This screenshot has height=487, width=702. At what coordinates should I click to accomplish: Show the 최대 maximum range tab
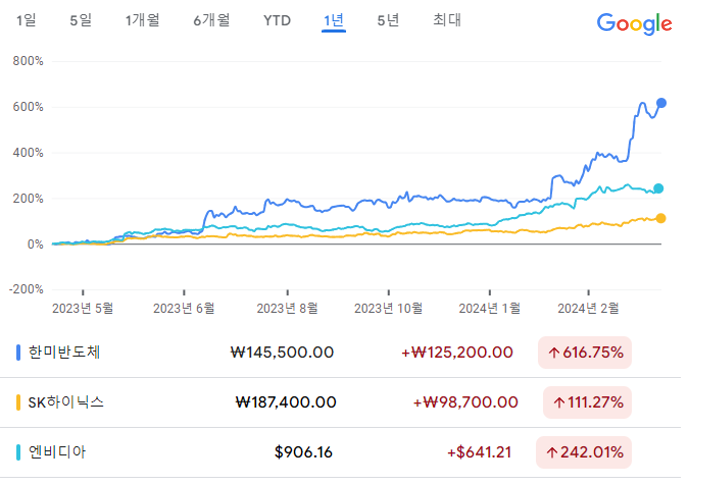pos(447,20)
